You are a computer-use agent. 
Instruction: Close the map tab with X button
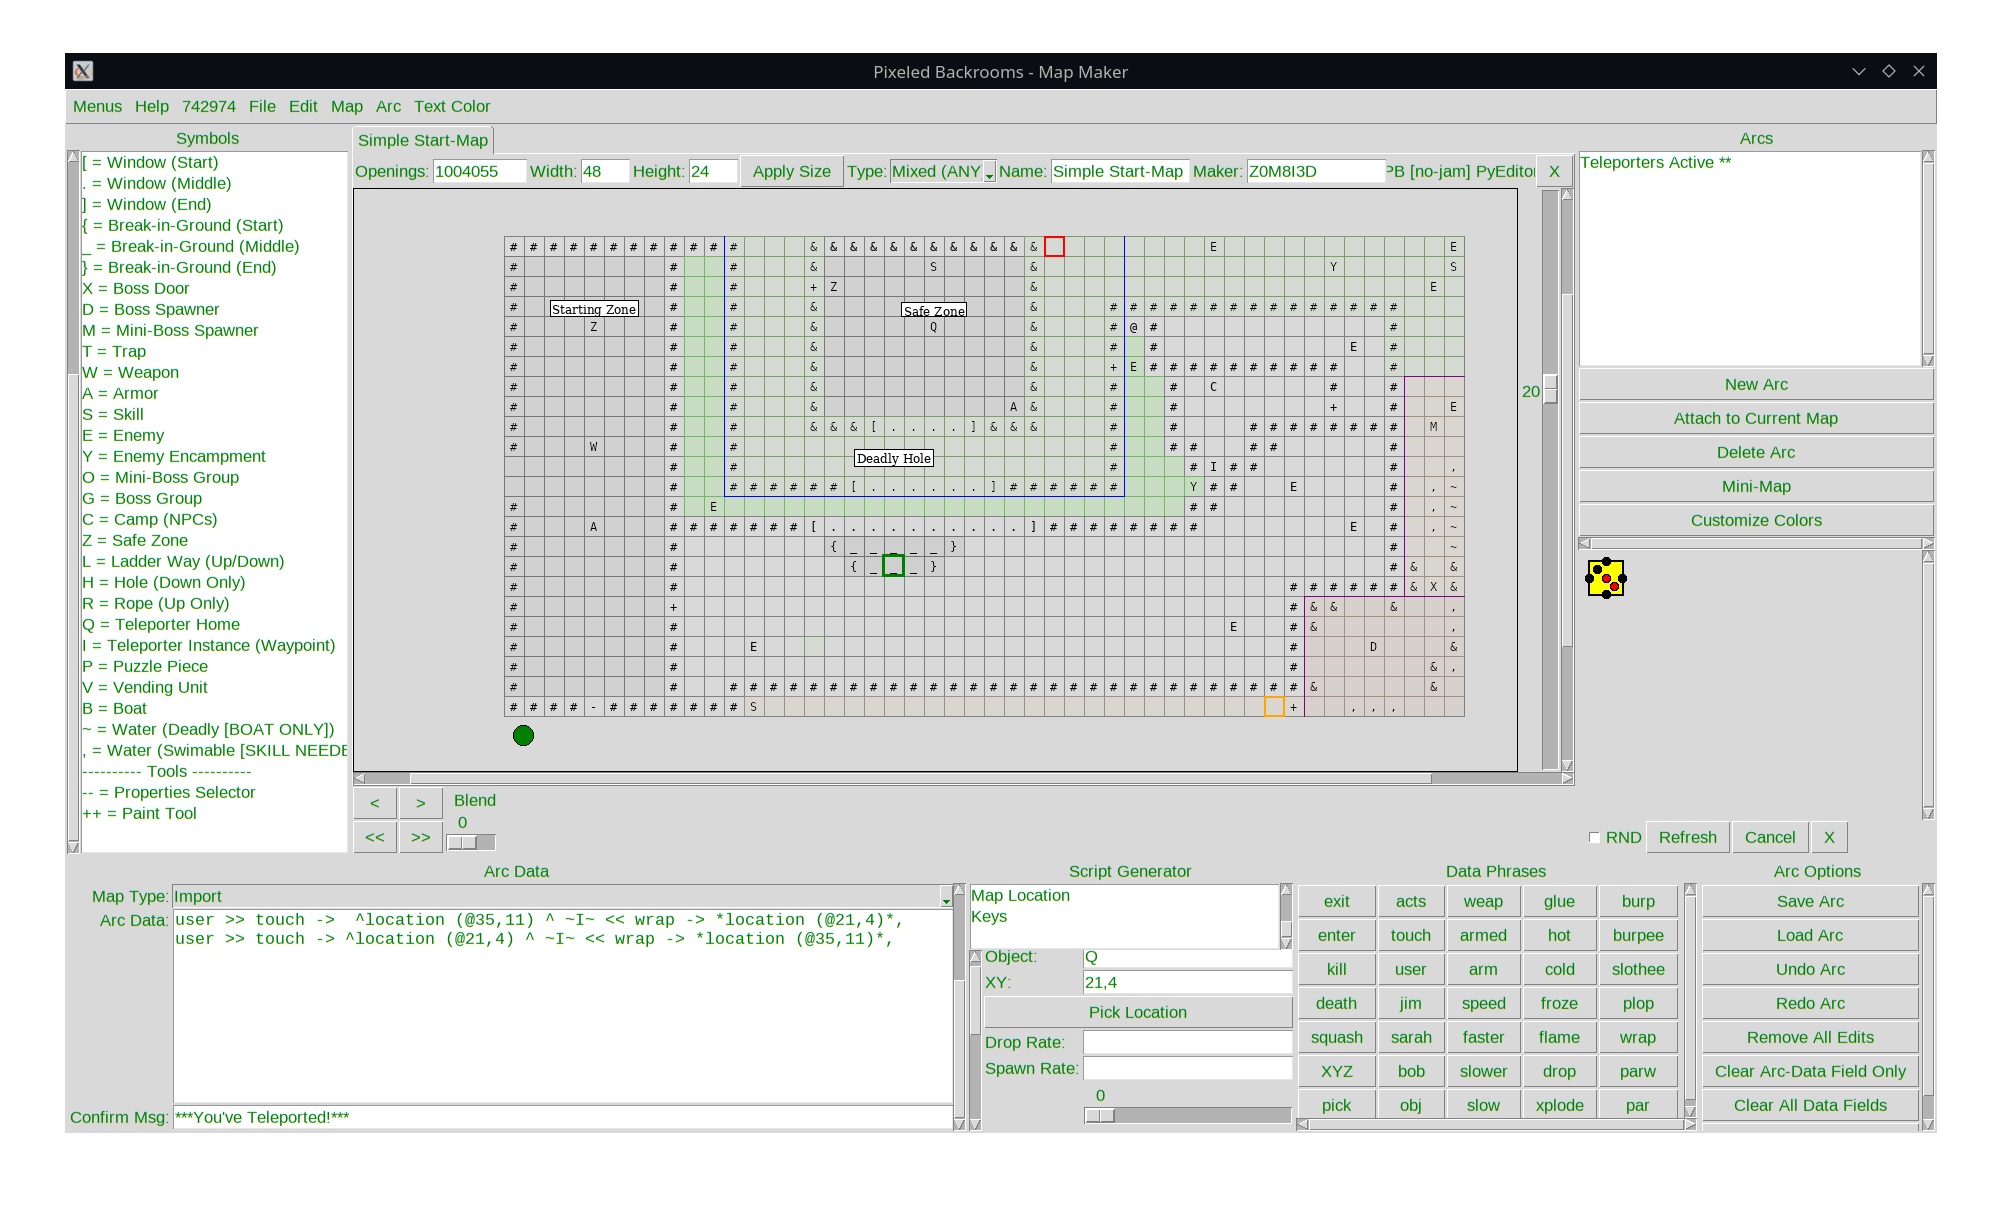click(x=1554, y=171)
